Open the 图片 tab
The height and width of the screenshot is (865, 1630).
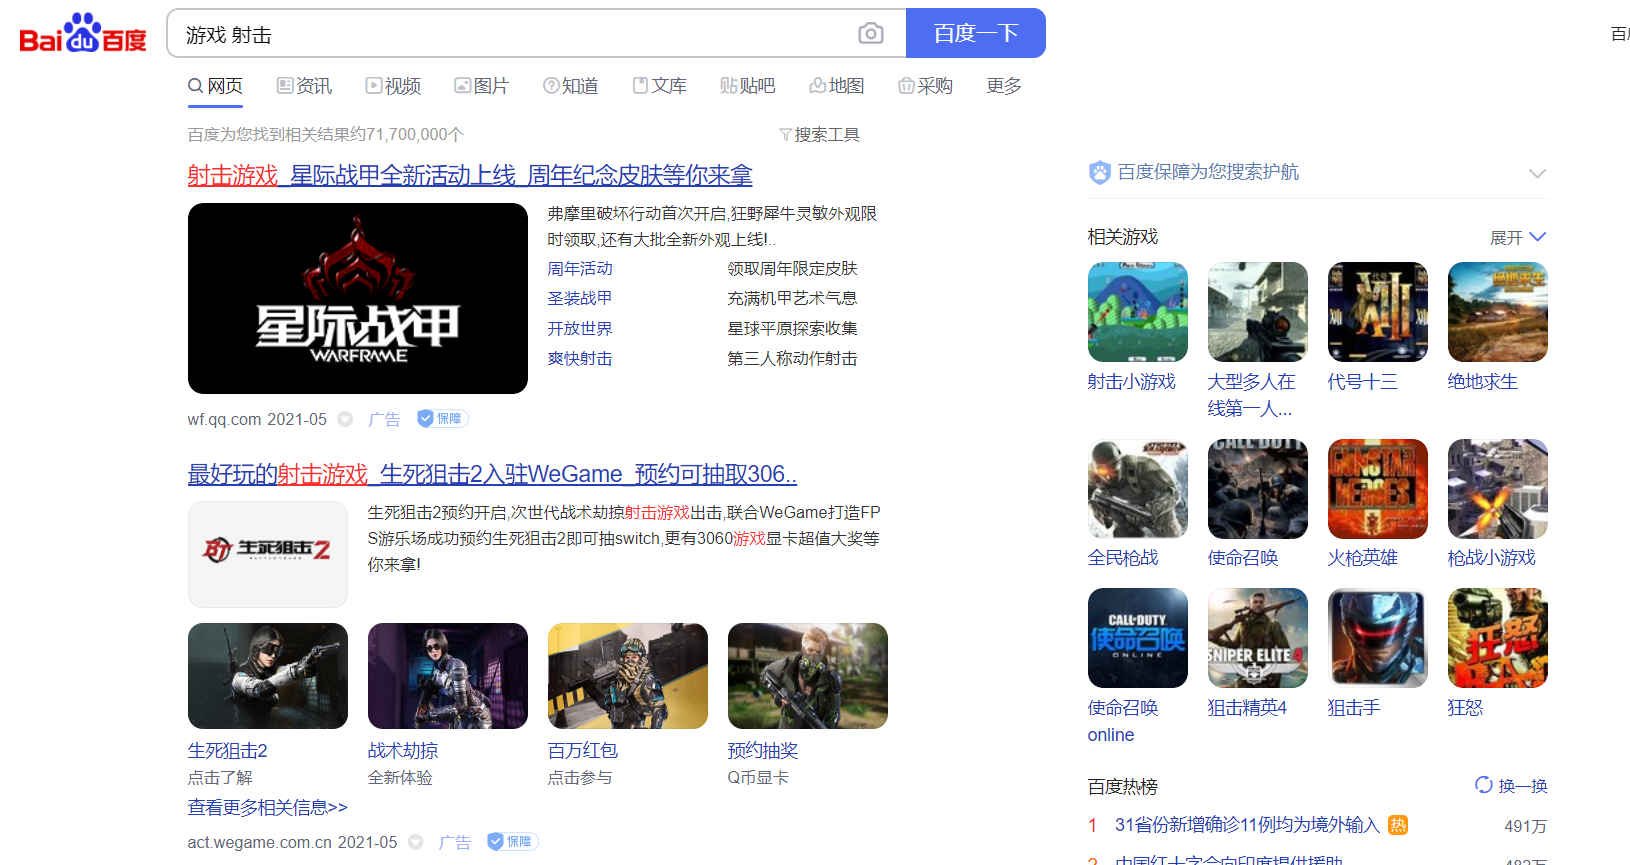481,86
